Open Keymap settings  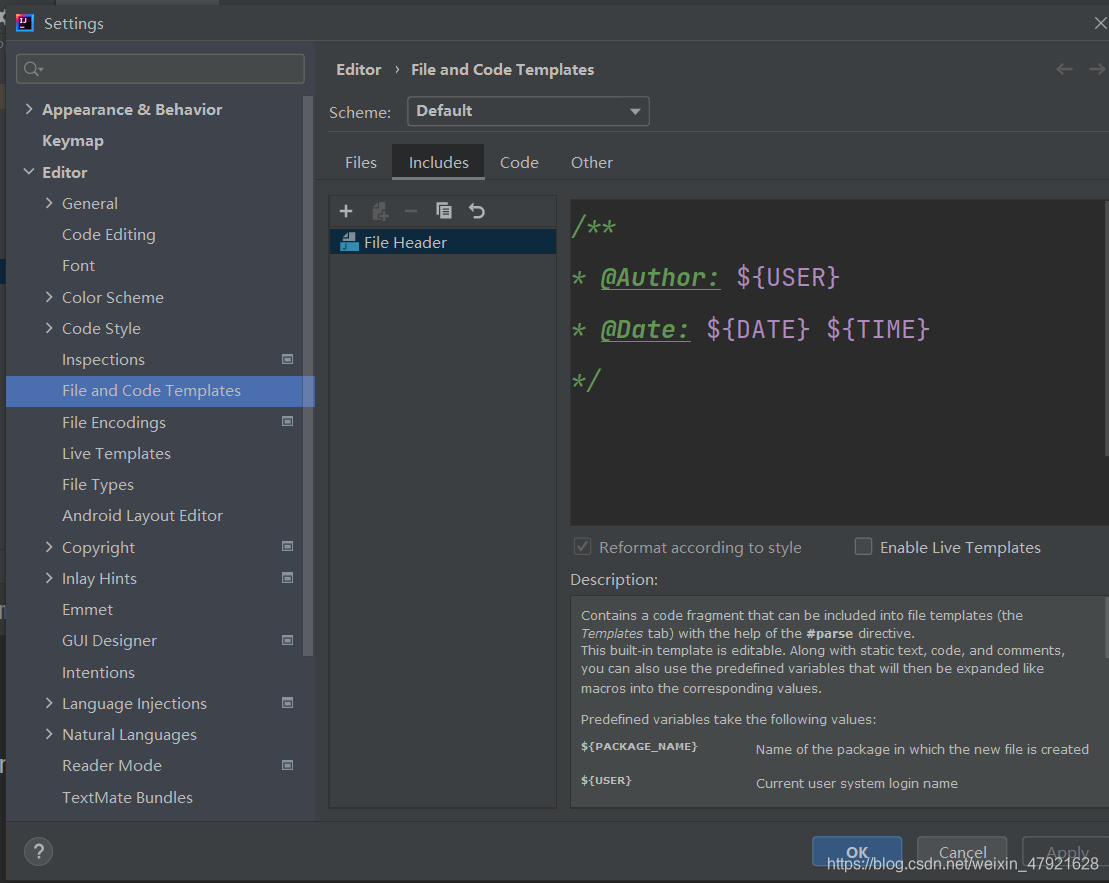click(x=73, y=141)
